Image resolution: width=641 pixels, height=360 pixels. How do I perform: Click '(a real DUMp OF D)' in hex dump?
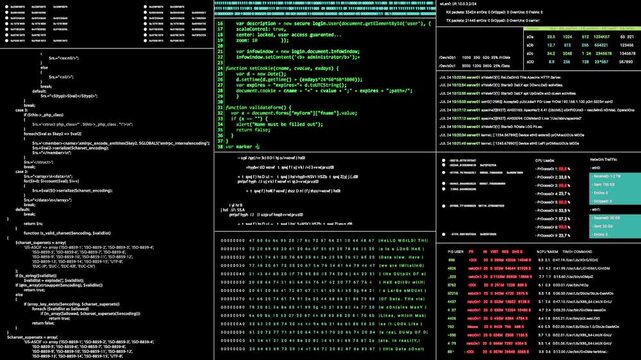tap(403, 332)
